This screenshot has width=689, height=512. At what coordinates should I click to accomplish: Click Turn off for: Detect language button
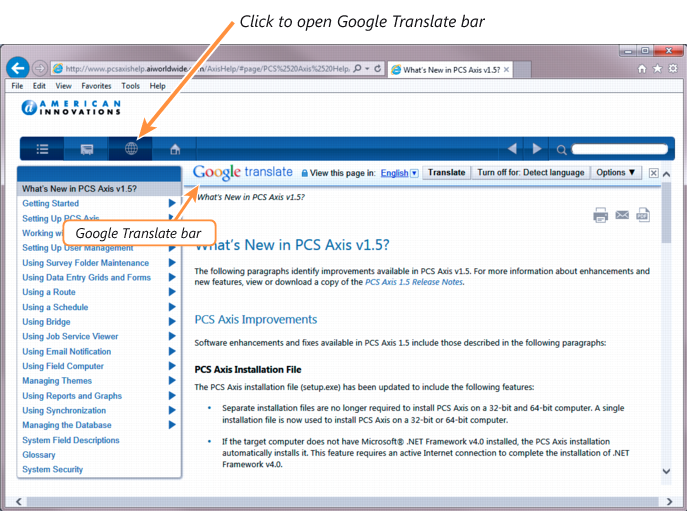click(x=530, y=173)
